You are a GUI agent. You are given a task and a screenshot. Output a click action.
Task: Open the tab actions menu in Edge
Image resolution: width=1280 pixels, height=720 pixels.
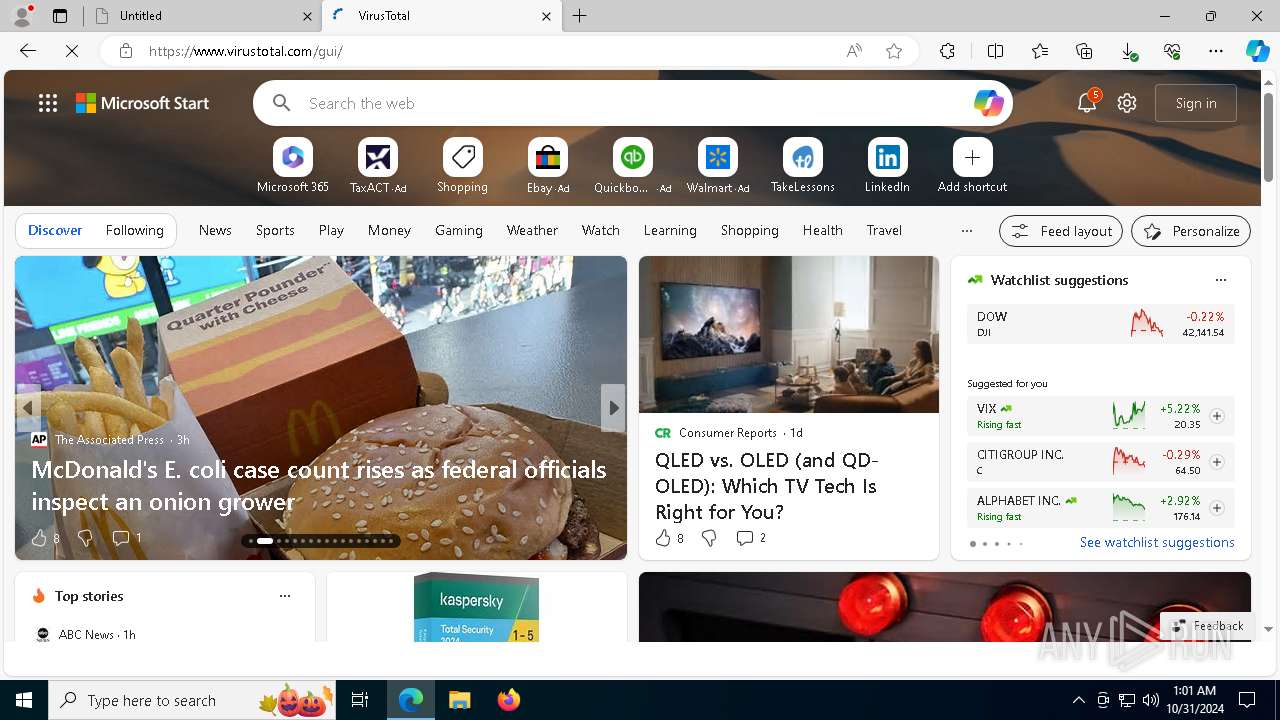tap(60, 16)
